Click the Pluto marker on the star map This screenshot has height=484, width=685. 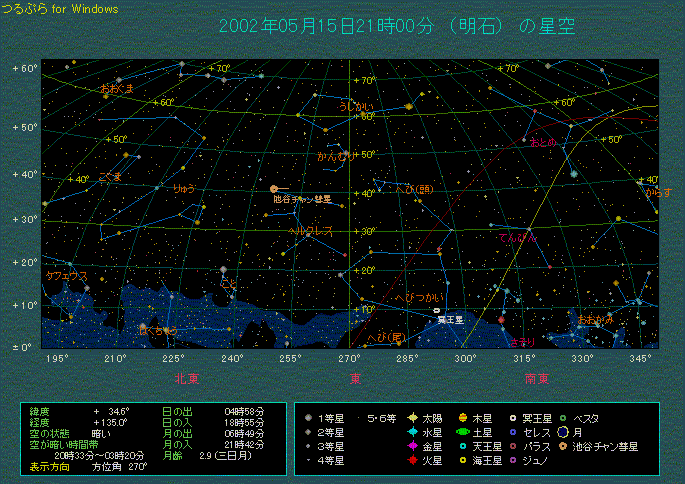pos(437,311)
